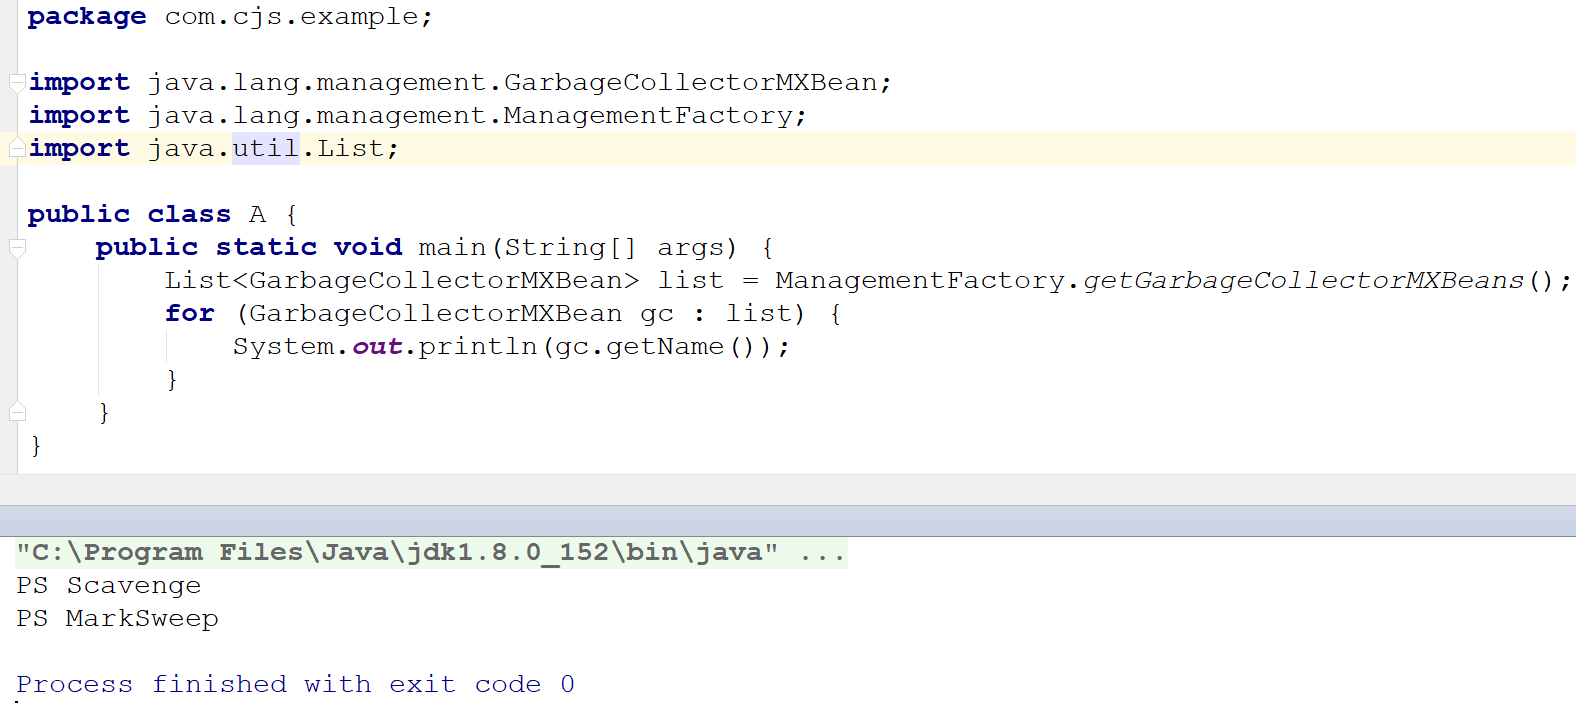1576x703 pixels.
Task: Click the divider bar between editor and console
Action: pos(788,520)
